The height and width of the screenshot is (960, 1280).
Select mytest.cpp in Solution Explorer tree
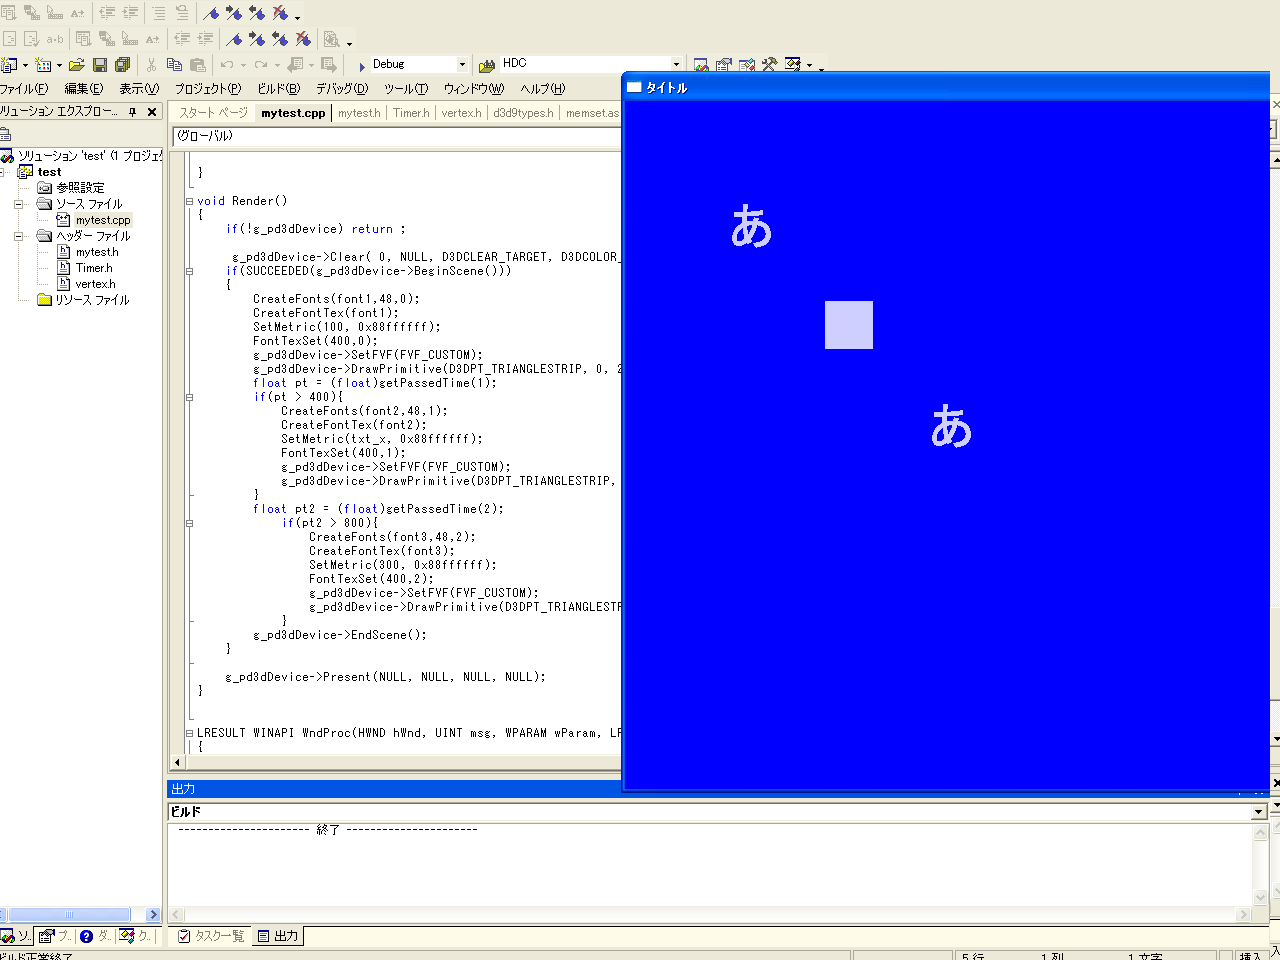pyautogui.click(x=102, y=220)
